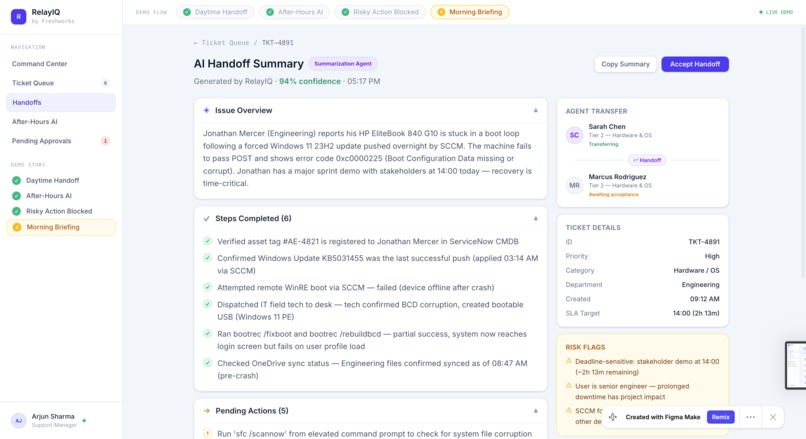Click the After-Hours AI green check in sidebar
The height and width of the screenshot is (439, 806).
[x=16, y=196]
